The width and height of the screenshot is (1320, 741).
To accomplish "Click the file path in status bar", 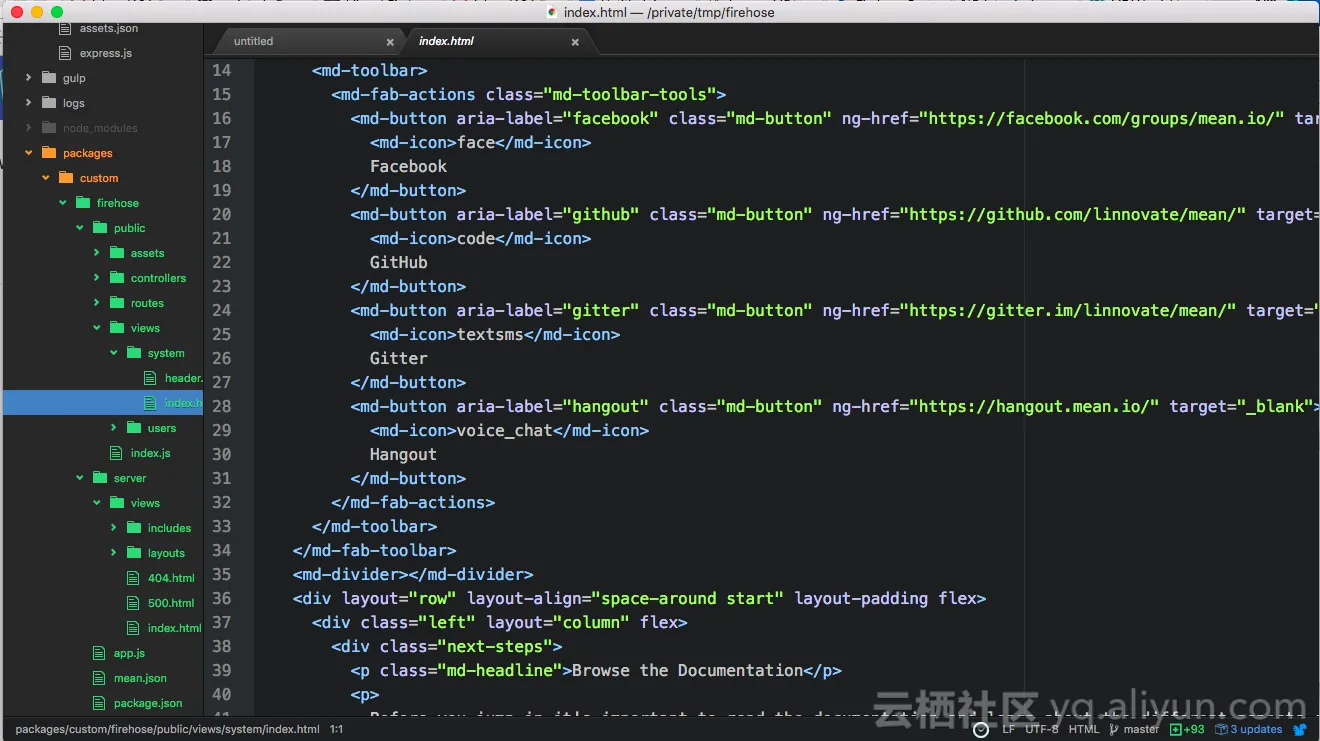I will (167, 730).
